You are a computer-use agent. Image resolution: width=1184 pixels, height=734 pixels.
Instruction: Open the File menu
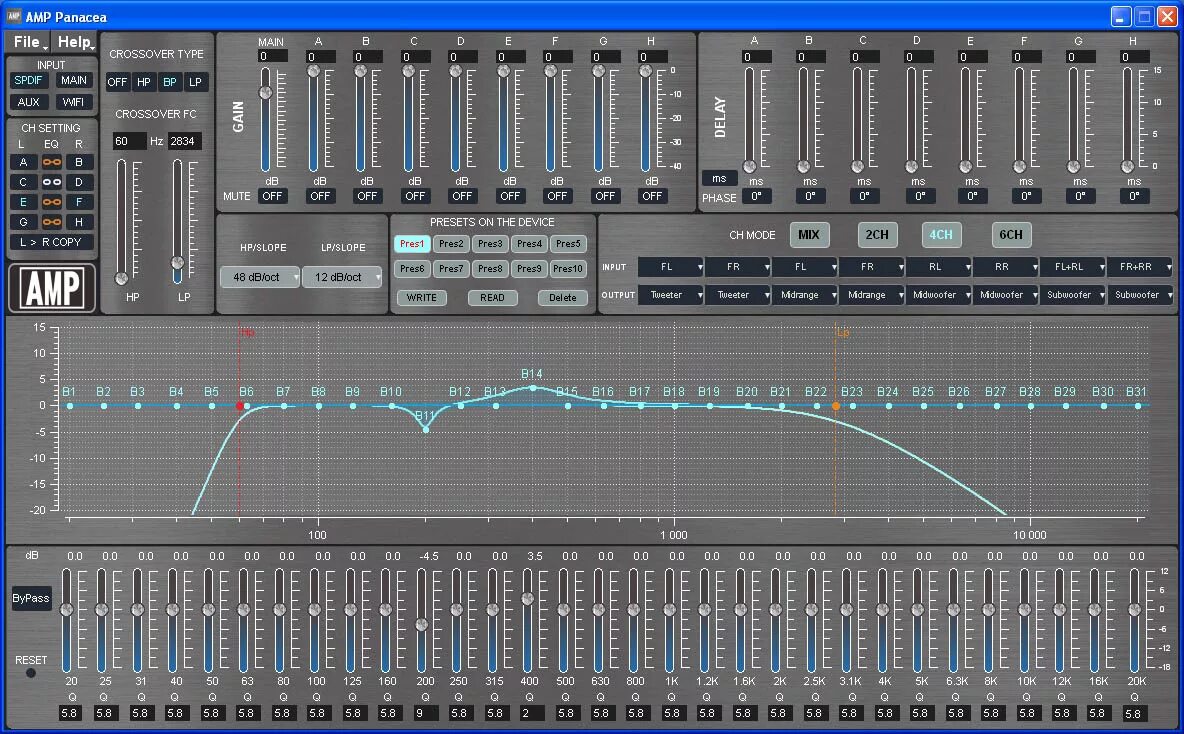click(x=27, y=41)
